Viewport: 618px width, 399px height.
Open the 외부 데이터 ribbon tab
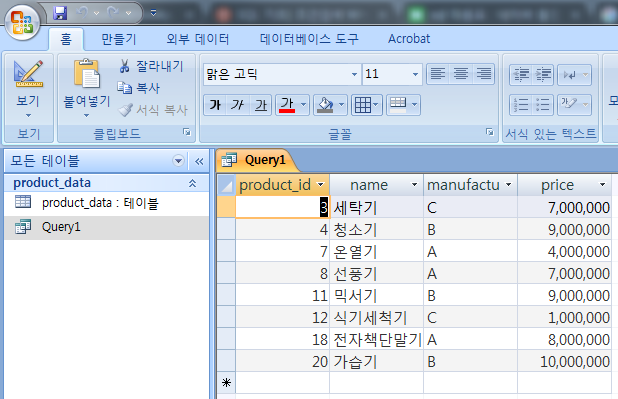(198, 39)
